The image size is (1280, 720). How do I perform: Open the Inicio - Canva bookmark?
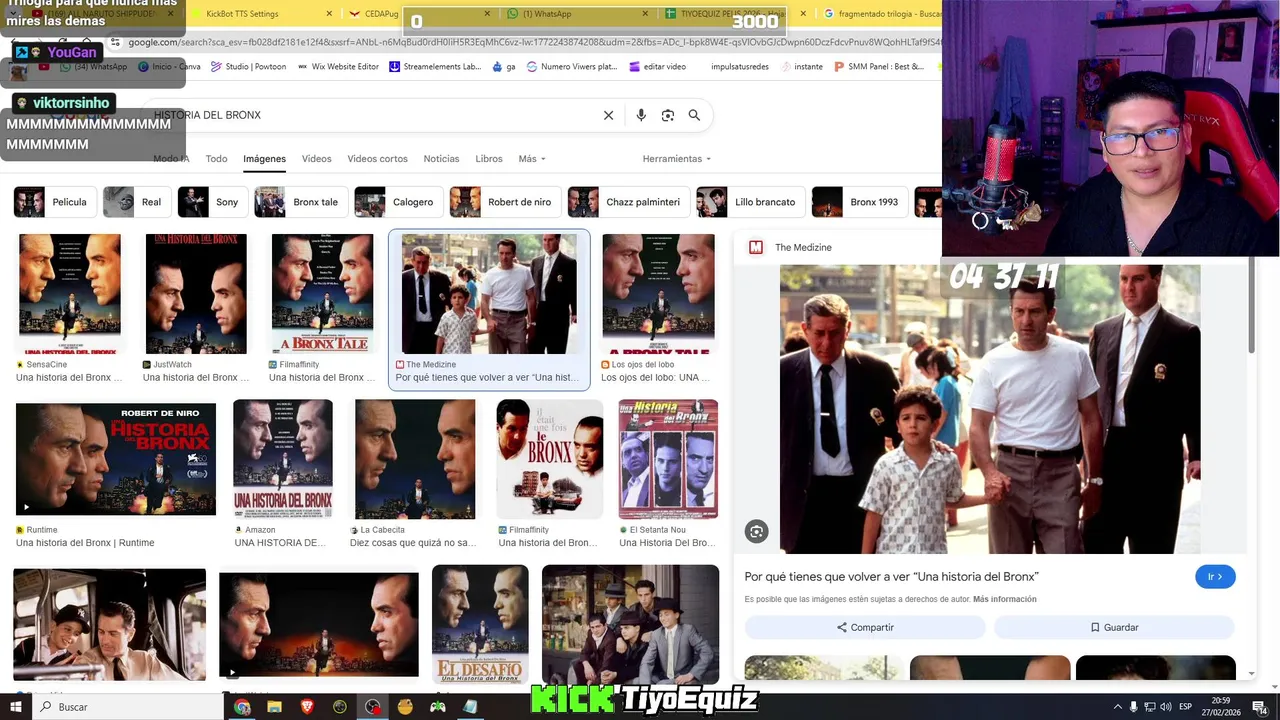point(169,67)
